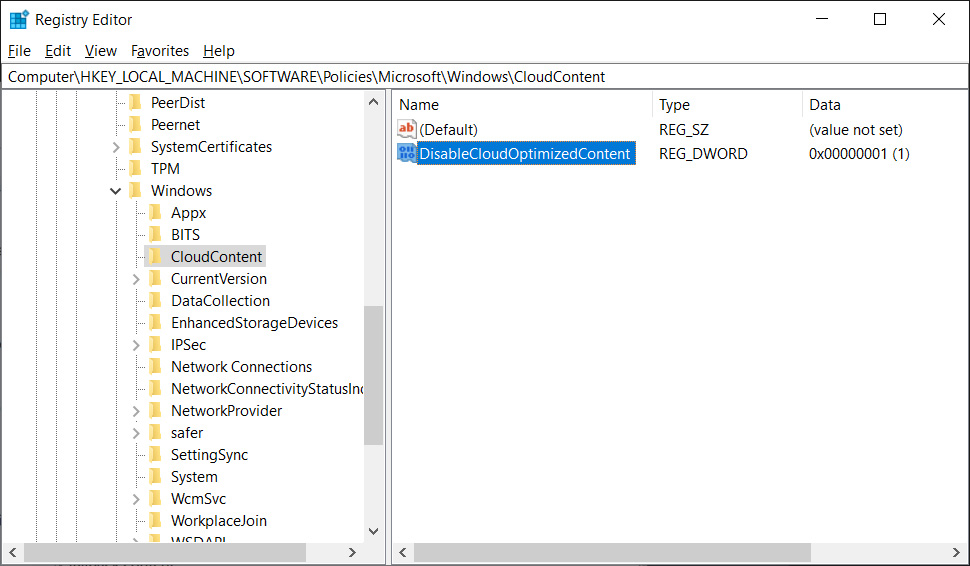
Task: Click the SettingSync folder icon
Action: tap(156, 455)
